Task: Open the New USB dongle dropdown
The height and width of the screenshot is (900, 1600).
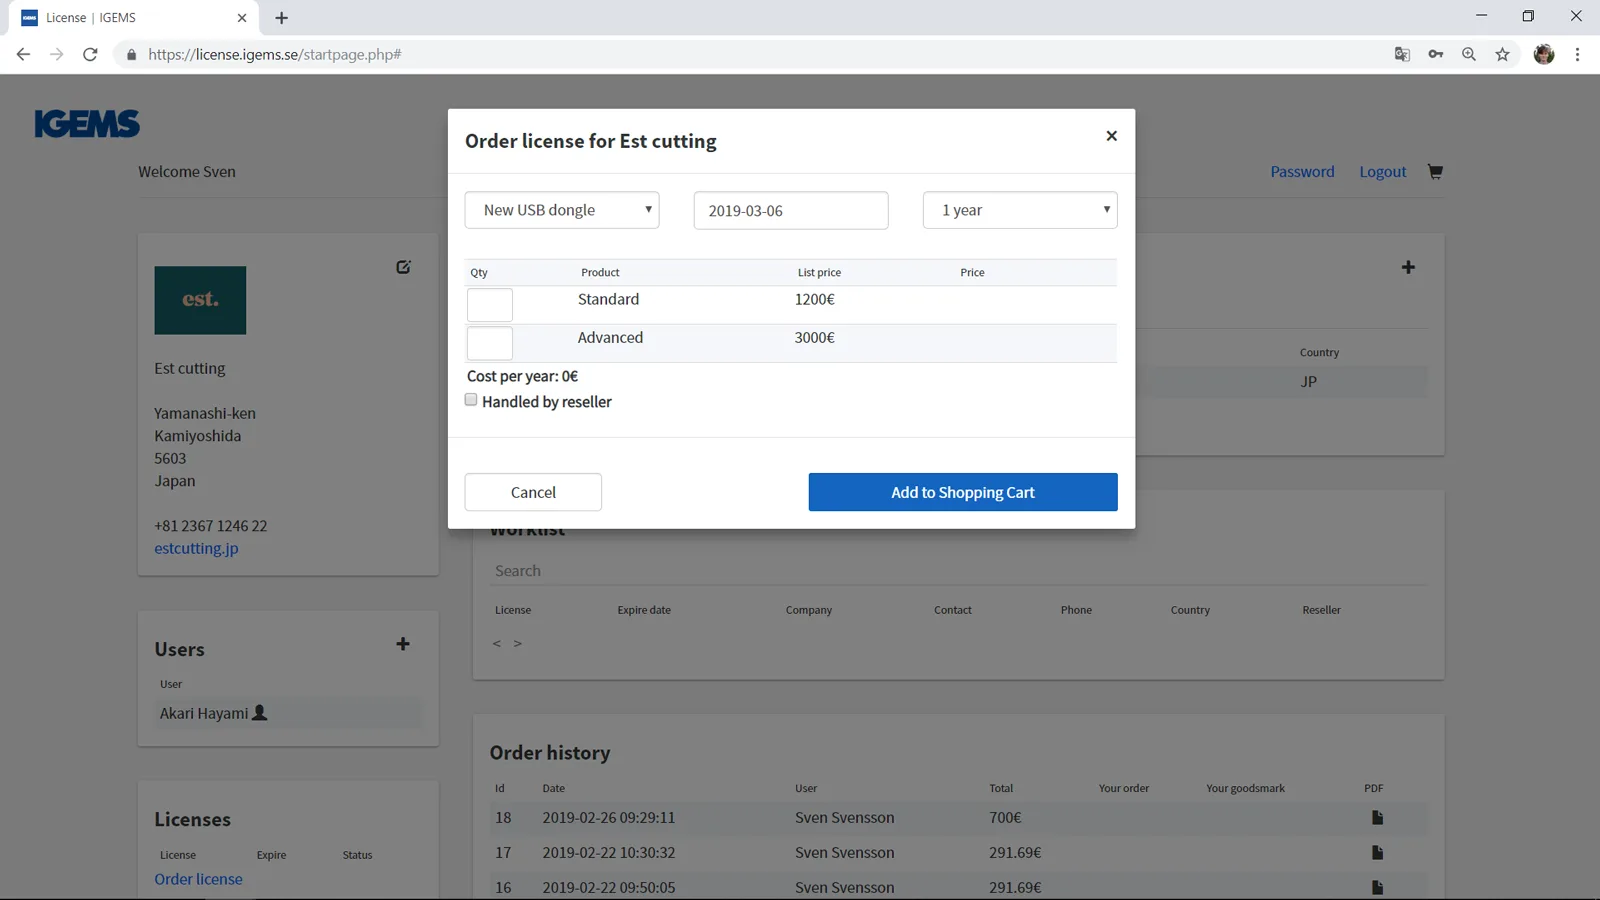Action: click(x=562, y=210)
